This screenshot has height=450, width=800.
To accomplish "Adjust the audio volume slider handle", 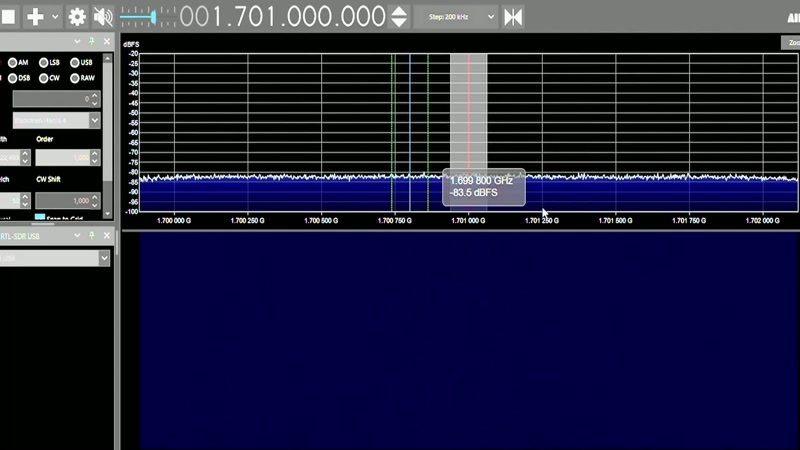I will pyautogui.click(x=153, y=17).
